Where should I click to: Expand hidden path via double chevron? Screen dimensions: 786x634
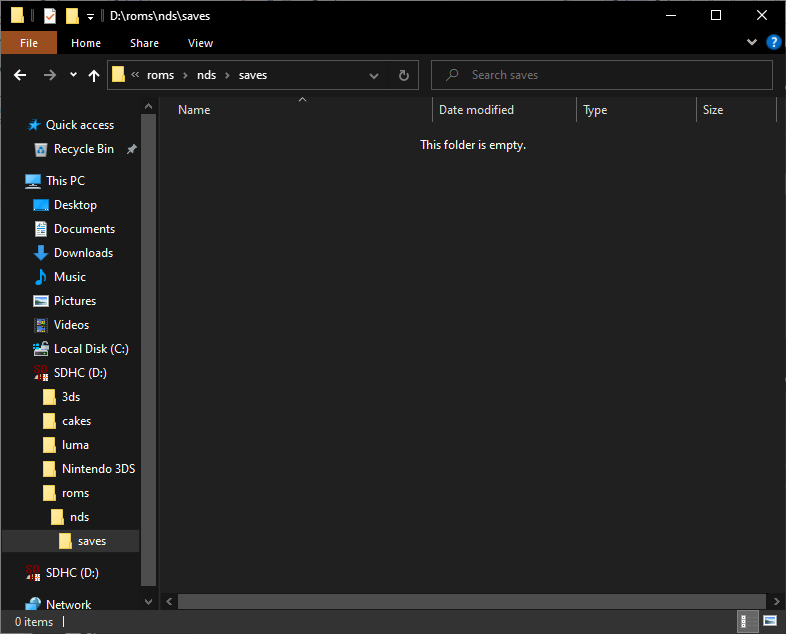(135, 75)
